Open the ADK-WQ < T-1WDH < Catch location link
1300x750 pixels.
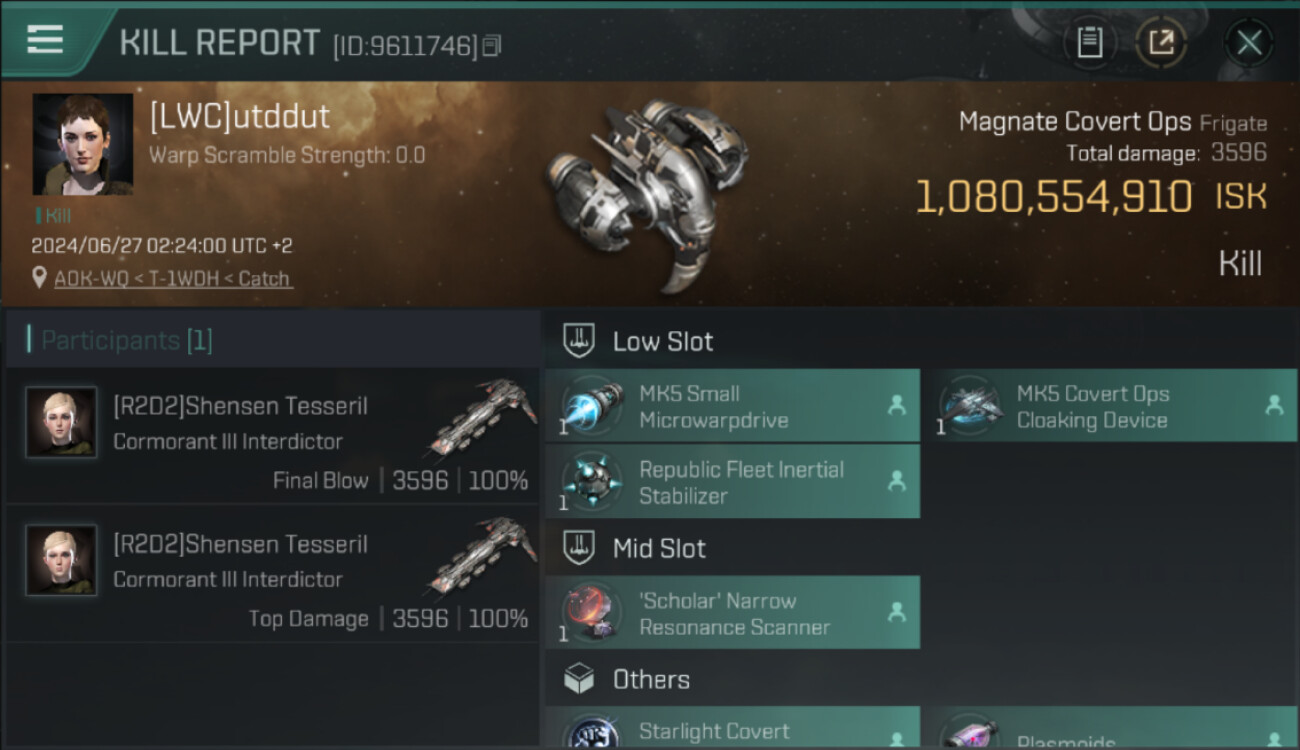click(x=173, y=279)
